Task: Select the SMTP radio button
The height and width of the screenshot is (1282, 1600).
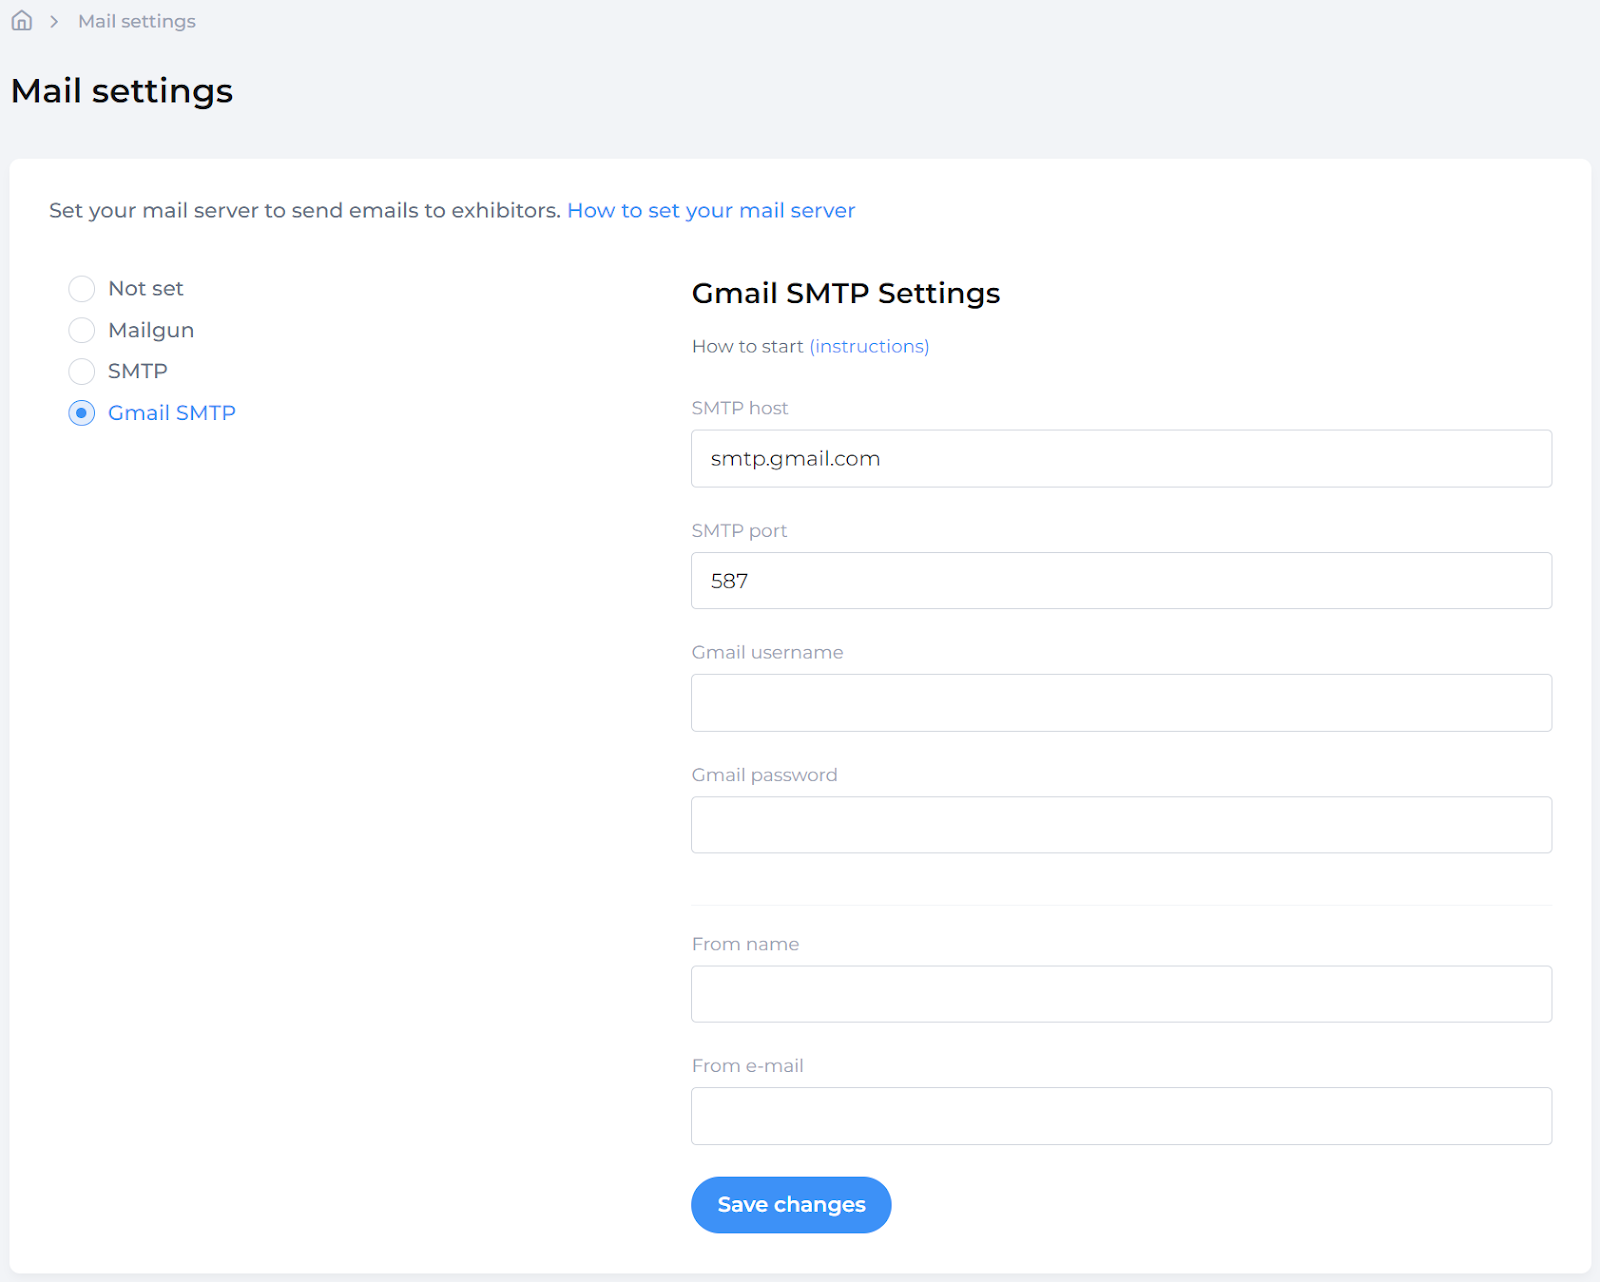Action: (x=82, y=371)
